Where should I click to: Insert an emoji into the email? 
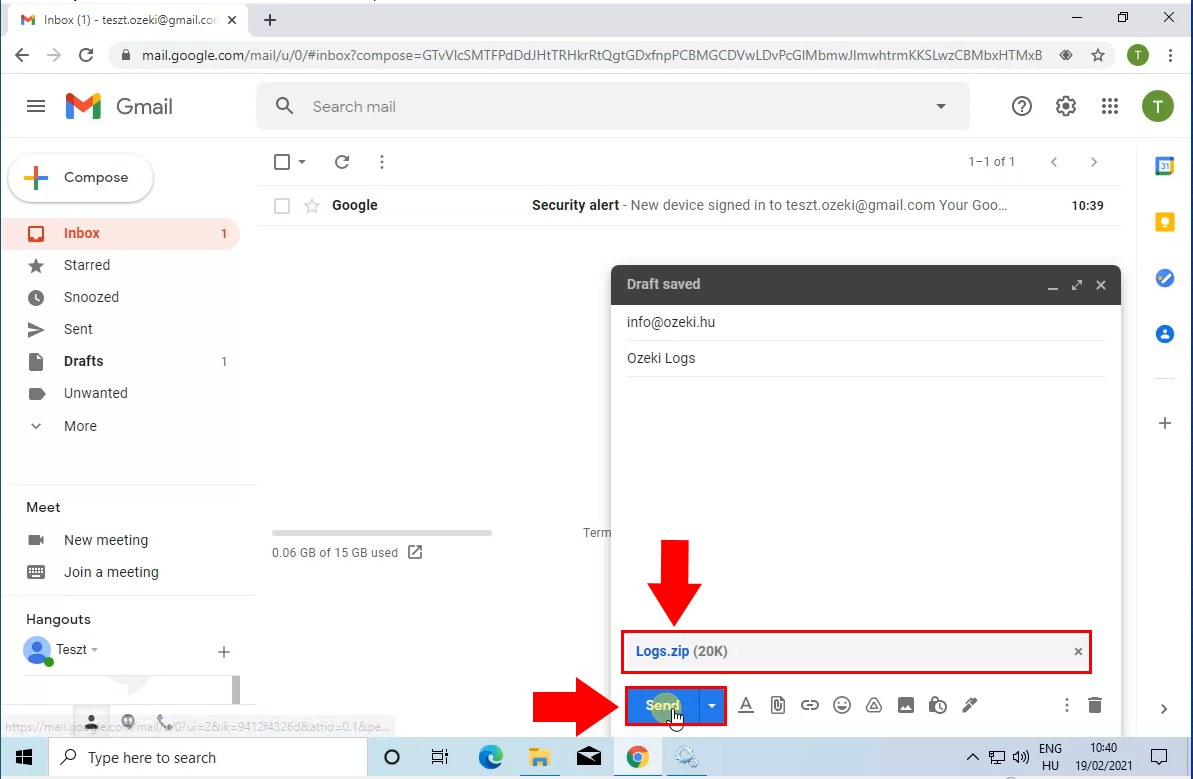click(842, 705)
